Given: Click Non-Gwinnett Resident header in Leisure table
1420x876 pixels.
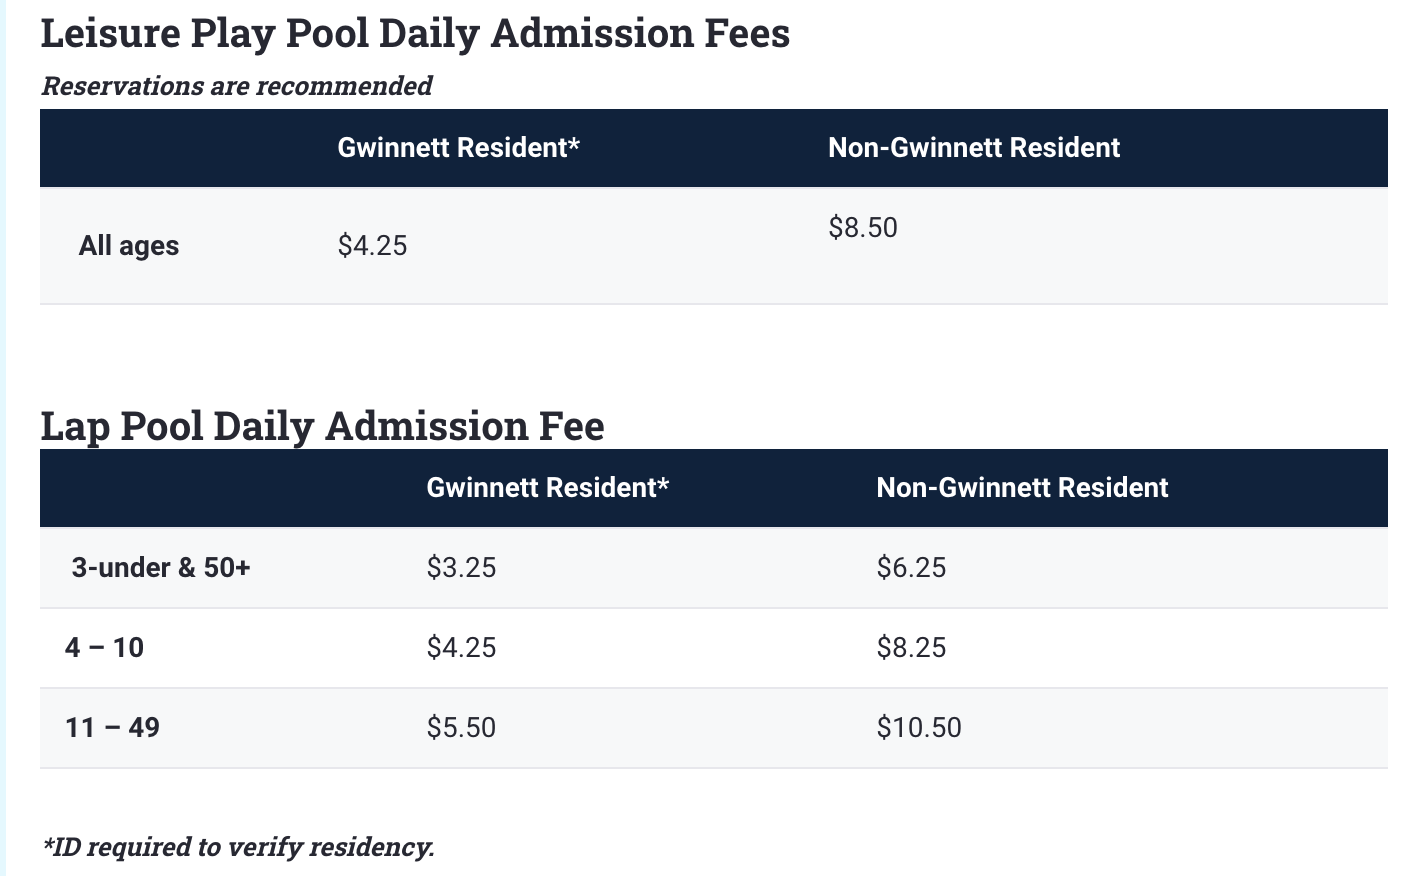Looking at the screenshot, I should point(974,148).
